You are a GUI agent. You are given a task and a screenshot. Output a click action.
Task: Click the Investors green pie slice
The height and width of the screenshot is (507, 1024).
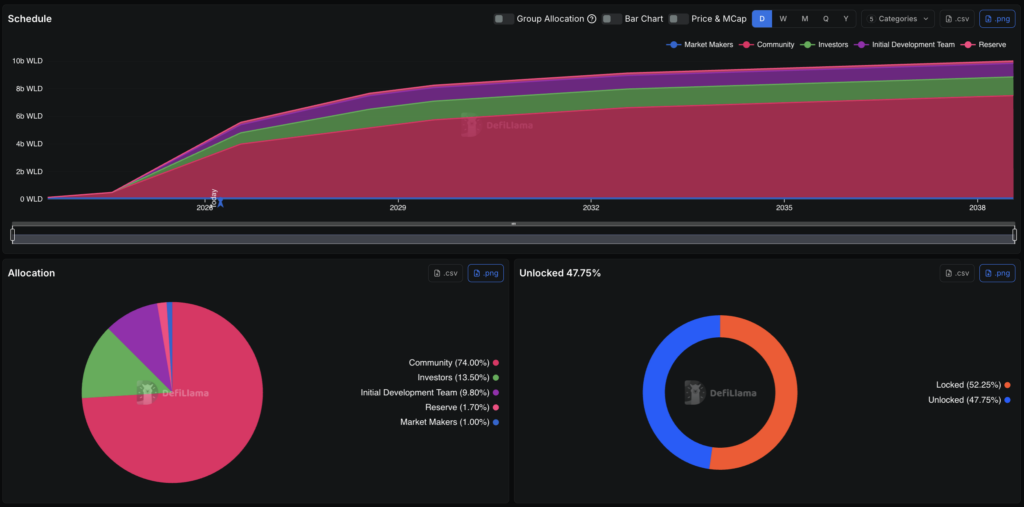[111, 369]
